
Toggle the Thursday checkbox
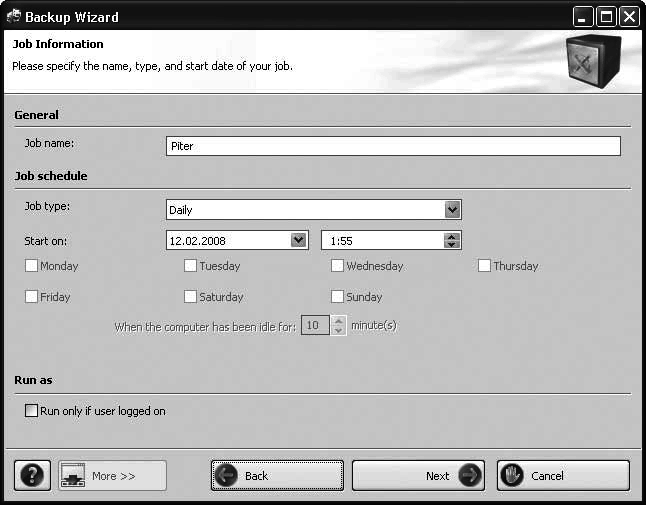click(484, 266)
